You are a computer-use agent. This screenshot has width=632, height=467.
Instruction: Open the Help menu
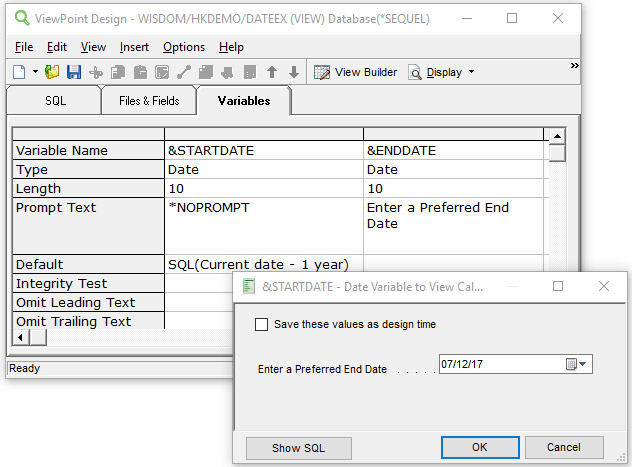click(231, 47)
